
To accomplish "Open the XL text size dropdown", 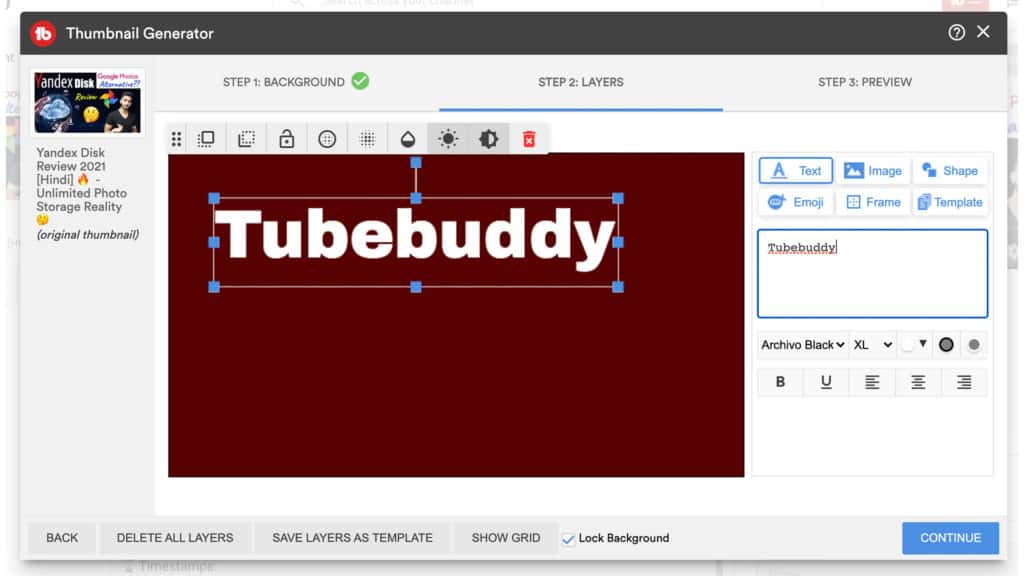I will [872, 345].
